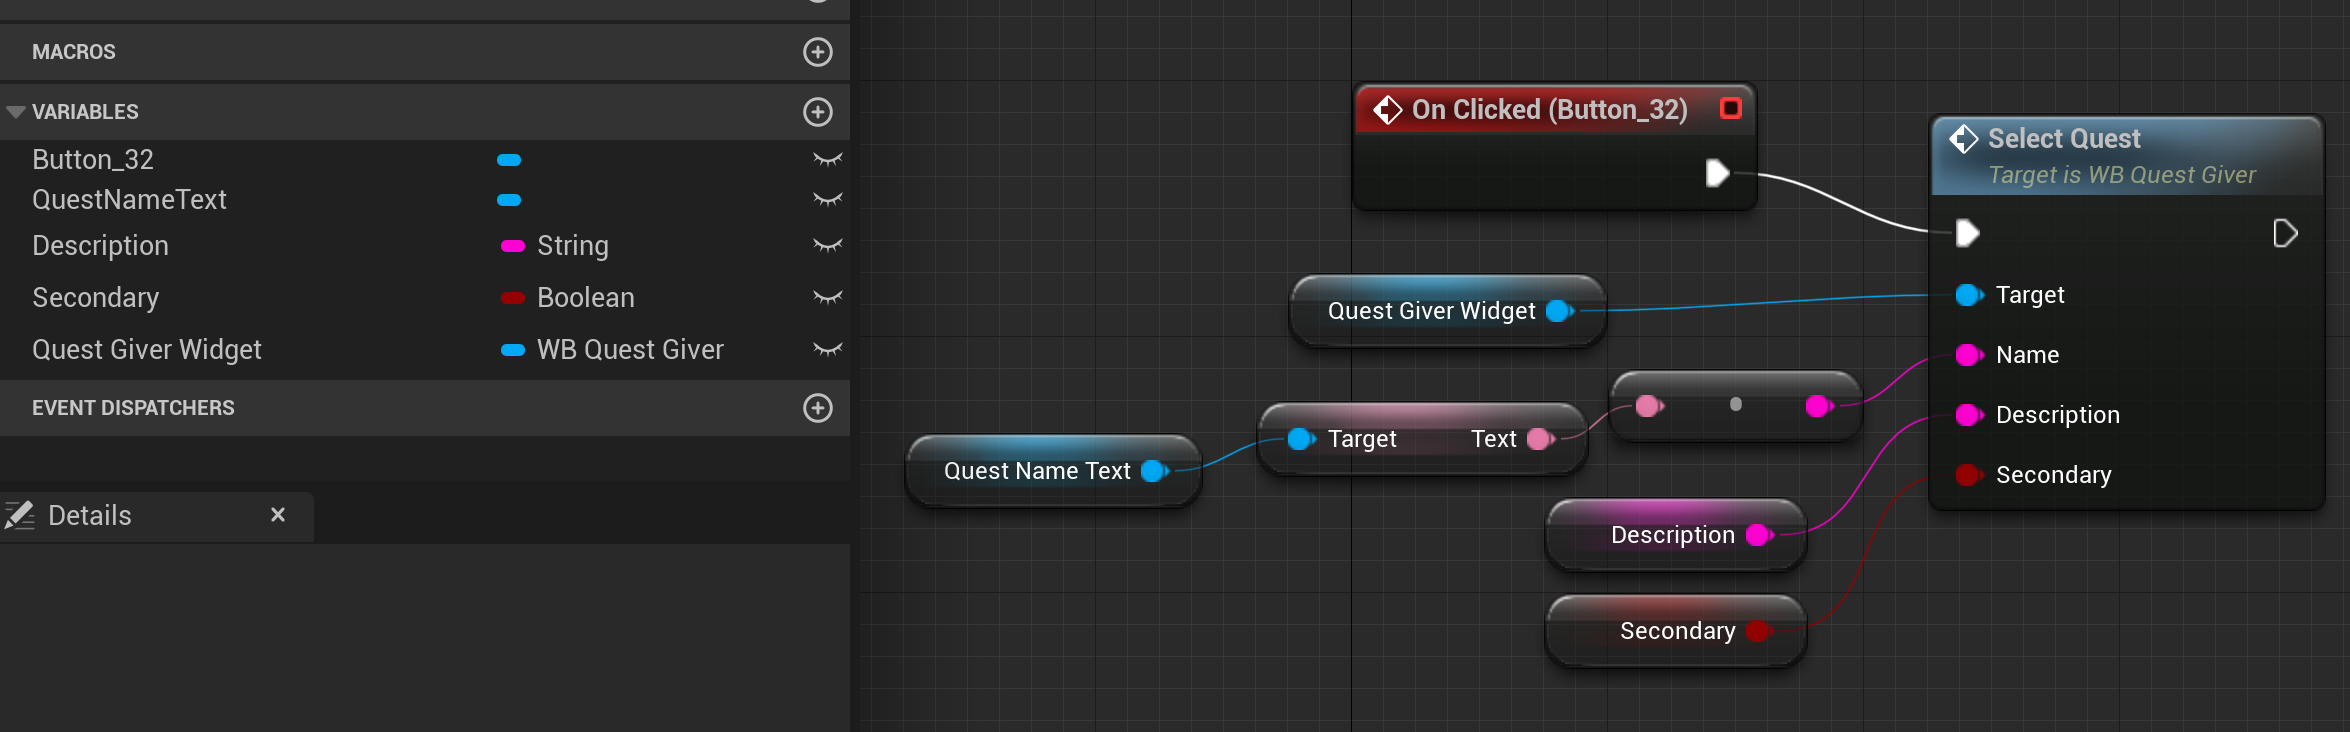
Task: Add a new macro with plus icon
Action: 817,52
